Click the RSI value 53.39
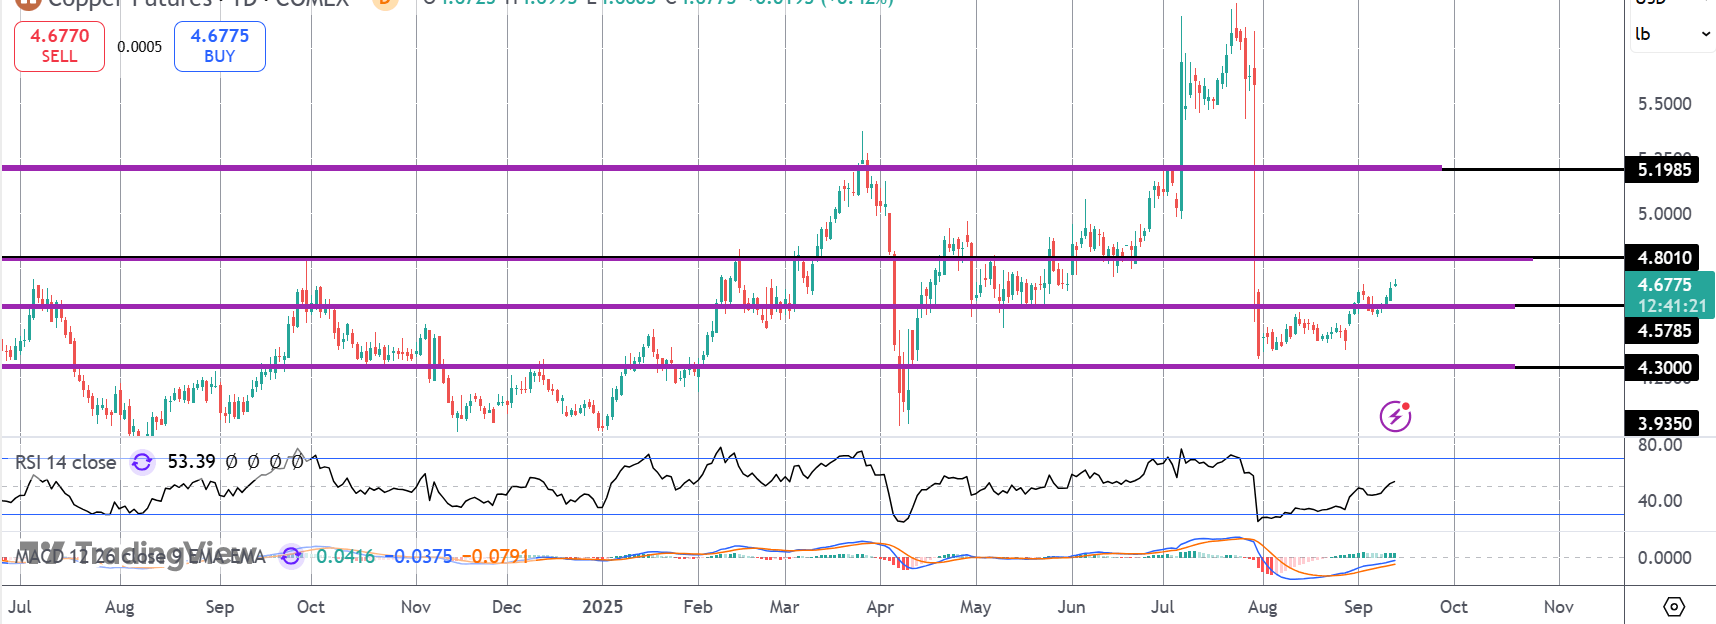Image resolution: width=1716 pixels, height=624 pixels. pyautogui.click(x=191, y=461)
